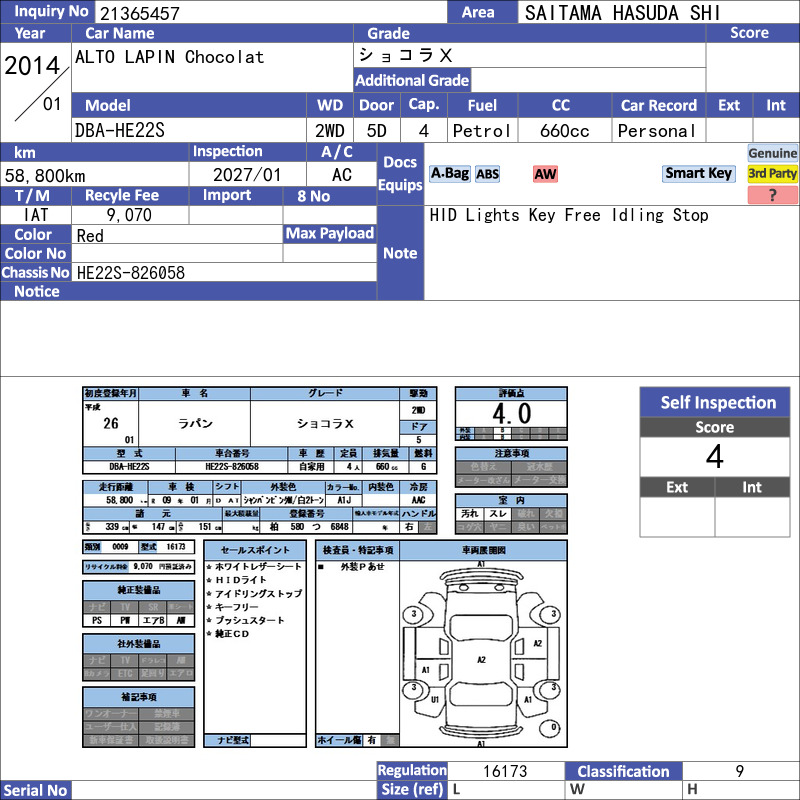Viewport: 800px width, 800px height.
Task: Open the vehicle damage diagram on the sheet
Action: (x=483, y=654)
